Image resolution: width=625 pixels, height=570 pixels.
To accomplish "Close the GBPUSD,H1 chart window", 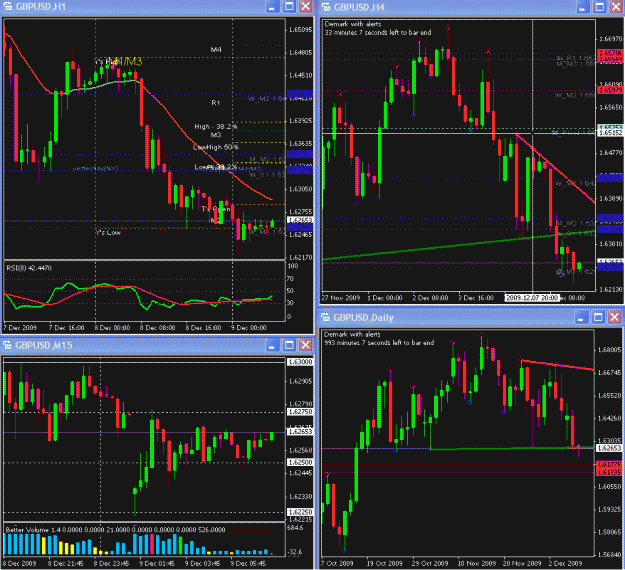I will 306,7.
